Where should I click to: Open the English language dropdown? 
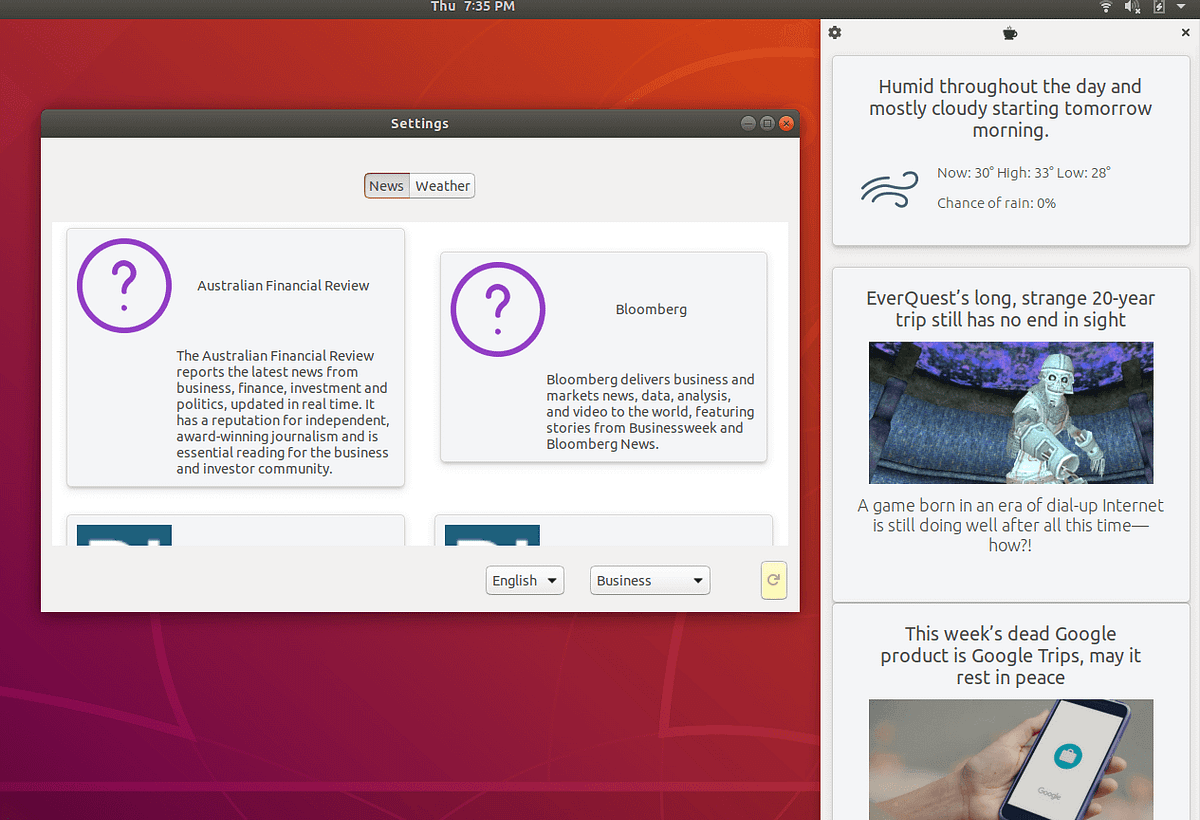525,580
